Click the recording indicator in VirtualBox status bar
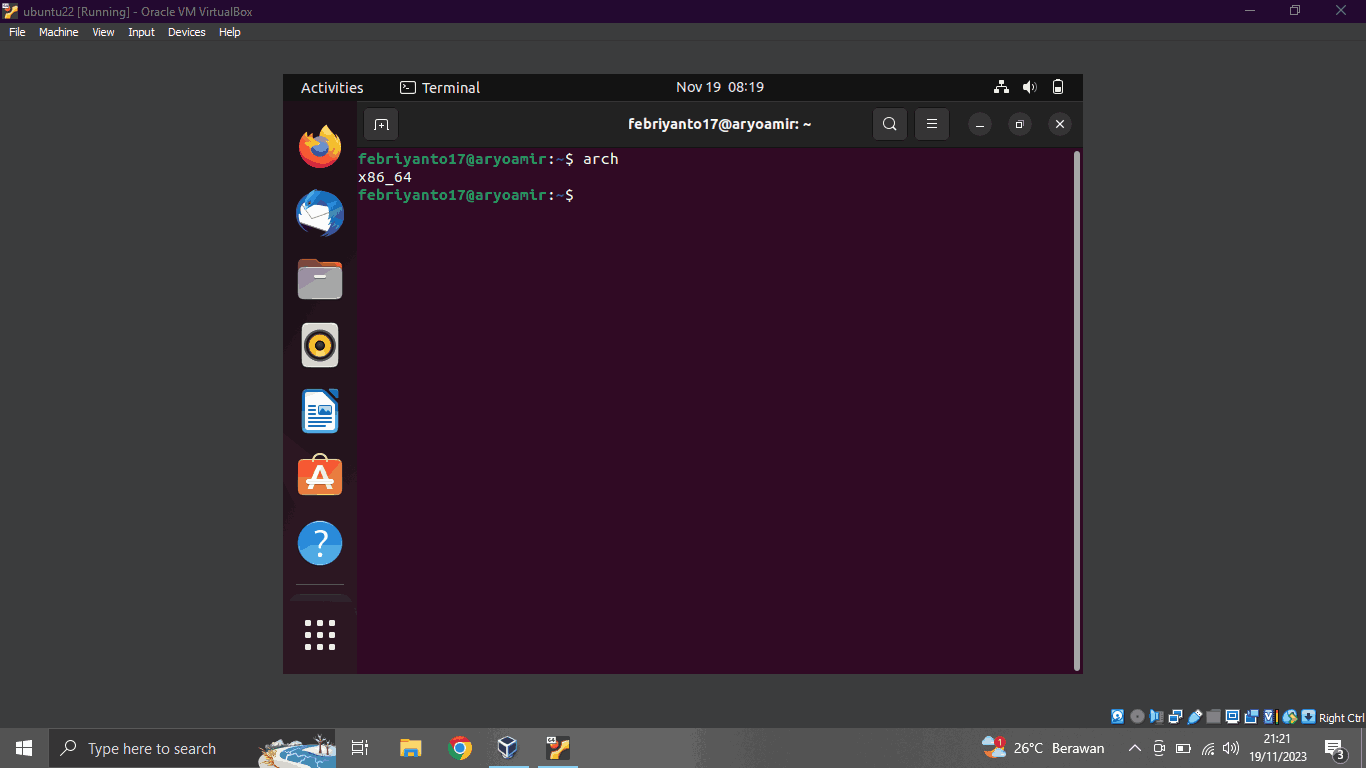The image size is (1366, 768). pos(1251,717)
